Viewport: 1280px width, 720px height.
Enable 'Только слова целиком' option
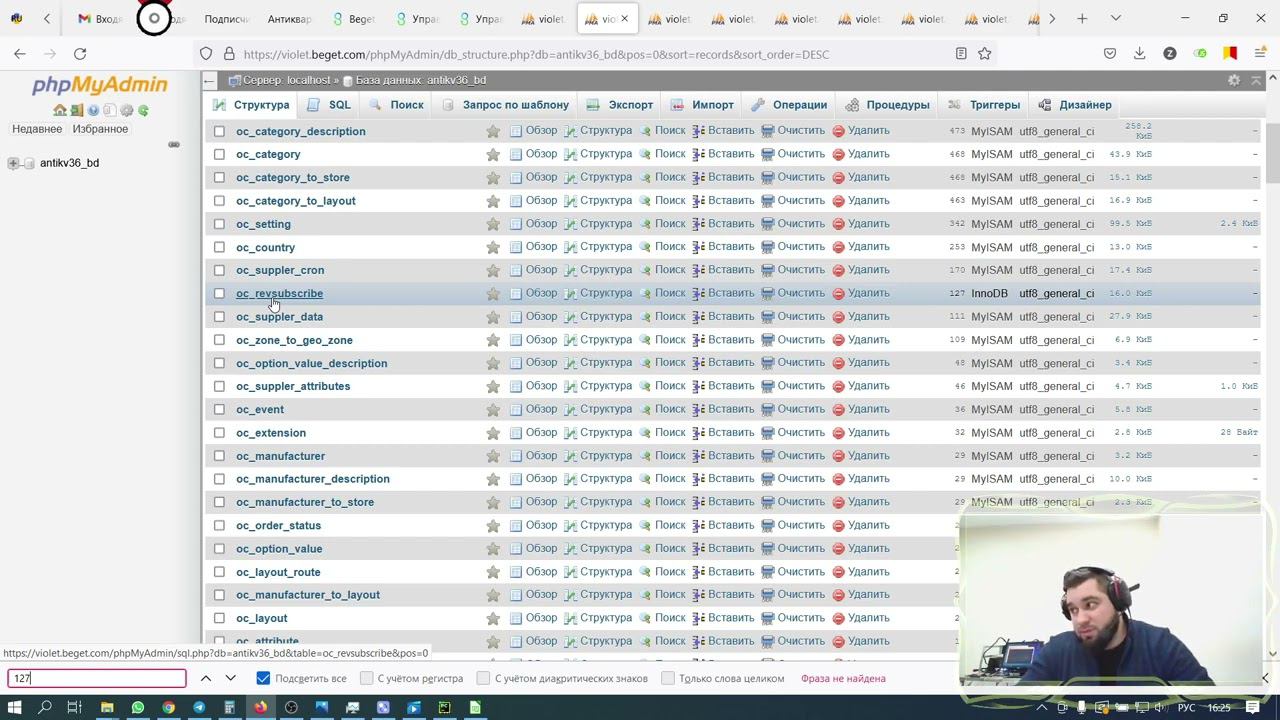667,678
